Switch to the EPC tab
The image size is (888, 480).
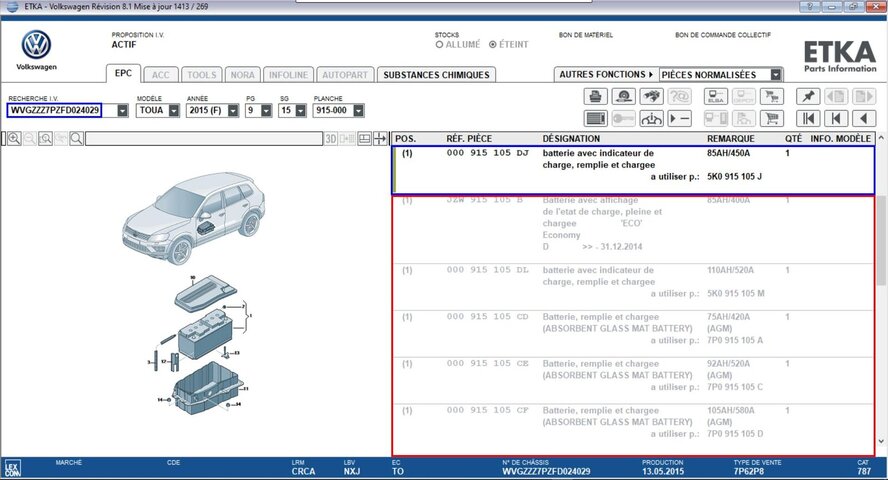point(123,74)
